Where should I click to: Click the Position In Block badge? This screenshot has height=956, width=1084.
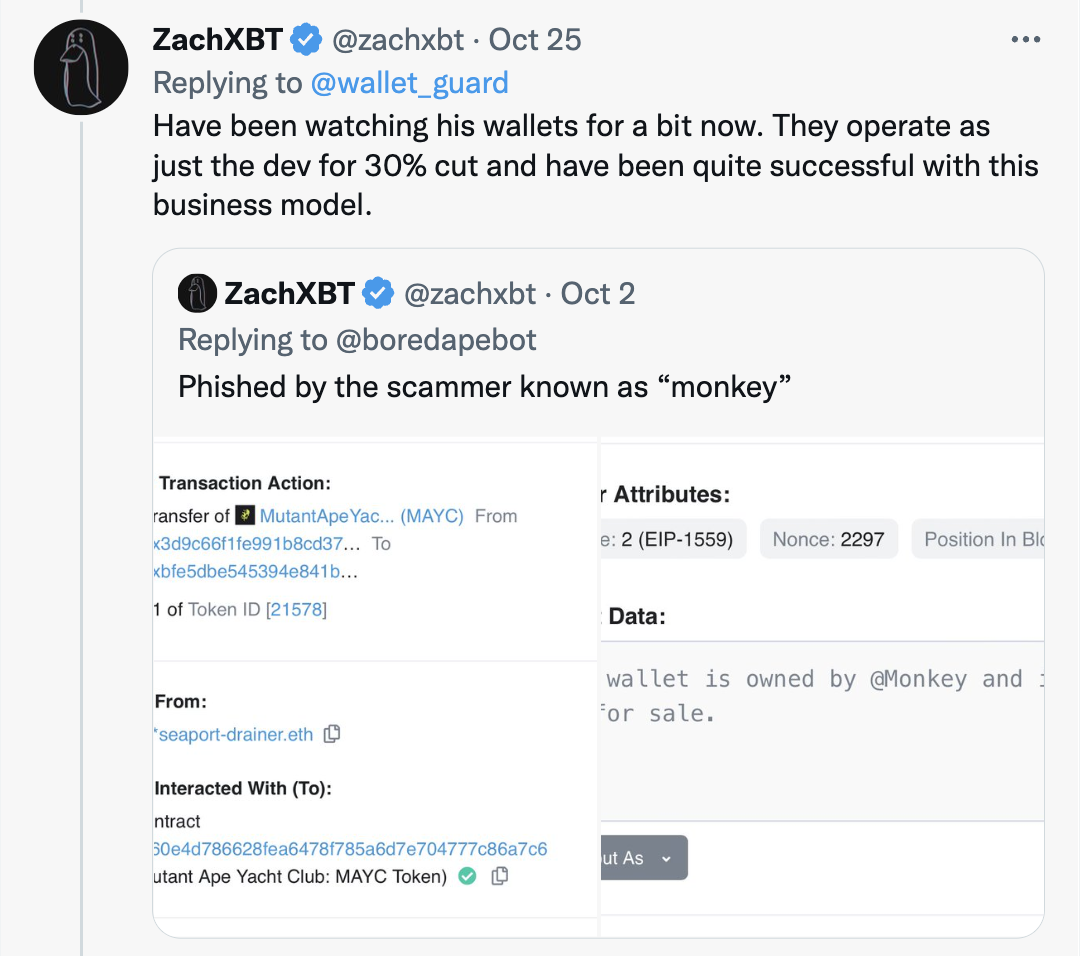click(x=980, y=539)
